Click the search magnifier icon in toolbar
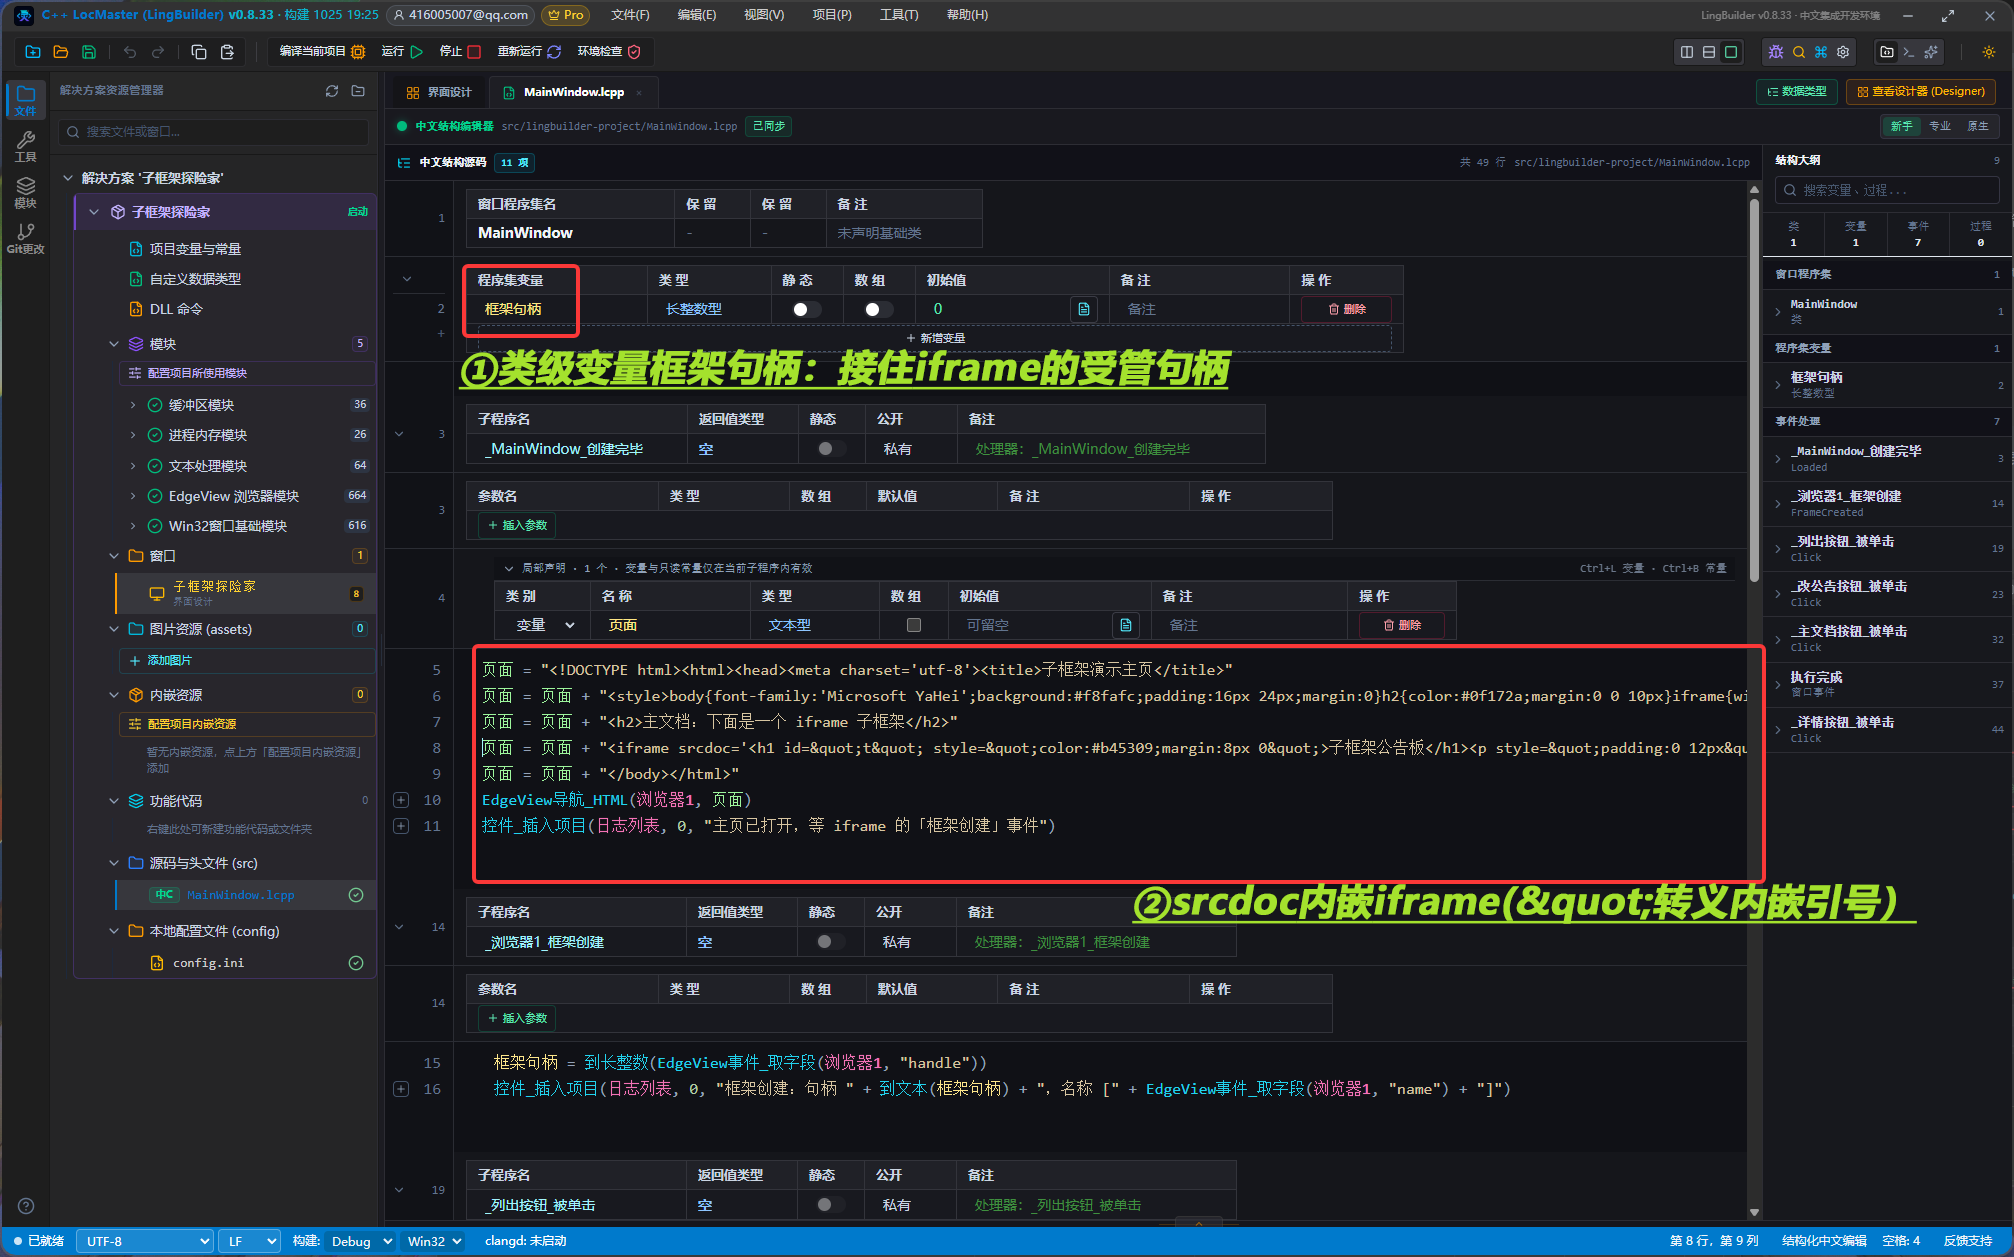Image resolution: width=2014 pixels, height=1257 pixels. tap(1799, 52)
